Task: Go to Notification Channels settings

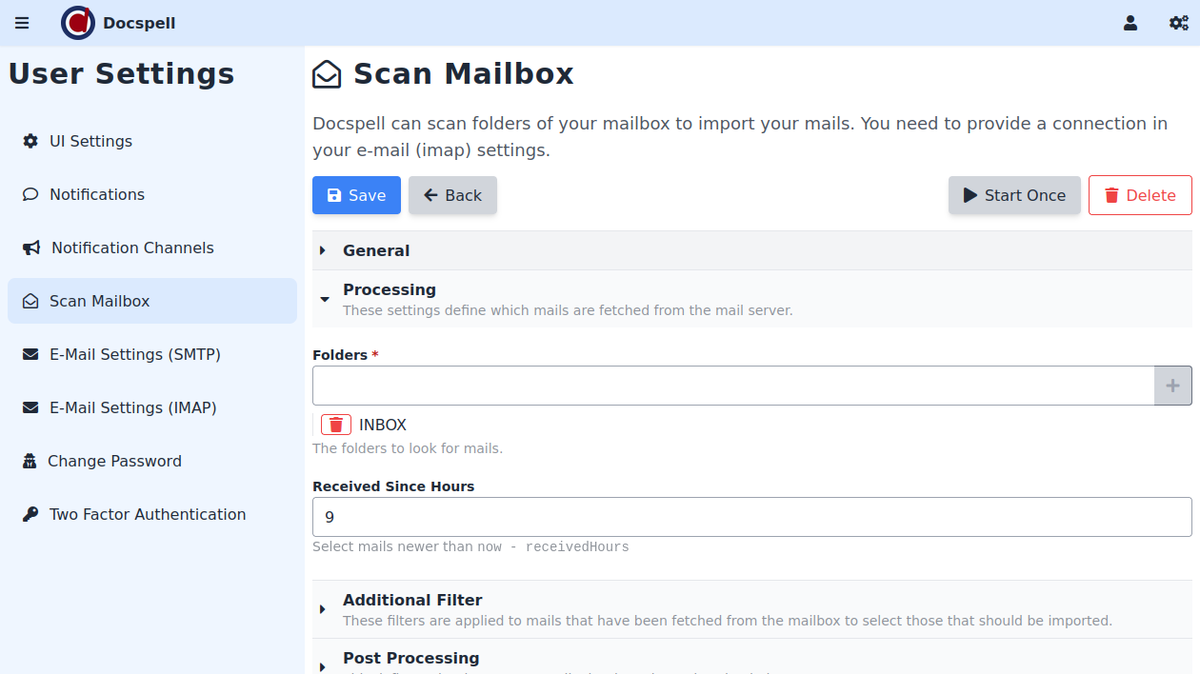Action: [x=132, y=248]
